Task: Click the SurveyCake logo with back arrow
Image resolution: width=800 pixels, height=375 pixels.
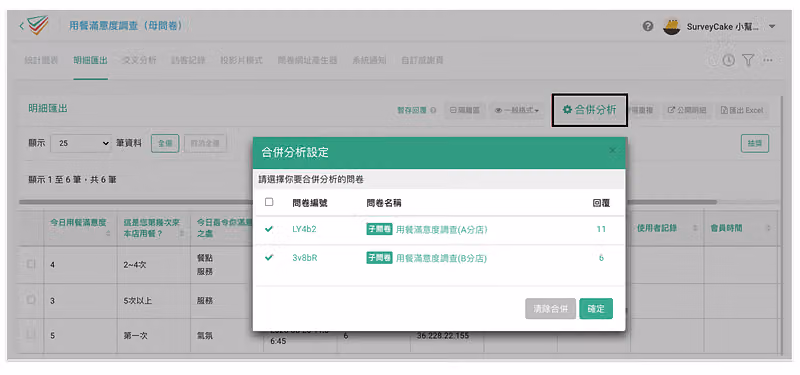Action: [34, 25]
